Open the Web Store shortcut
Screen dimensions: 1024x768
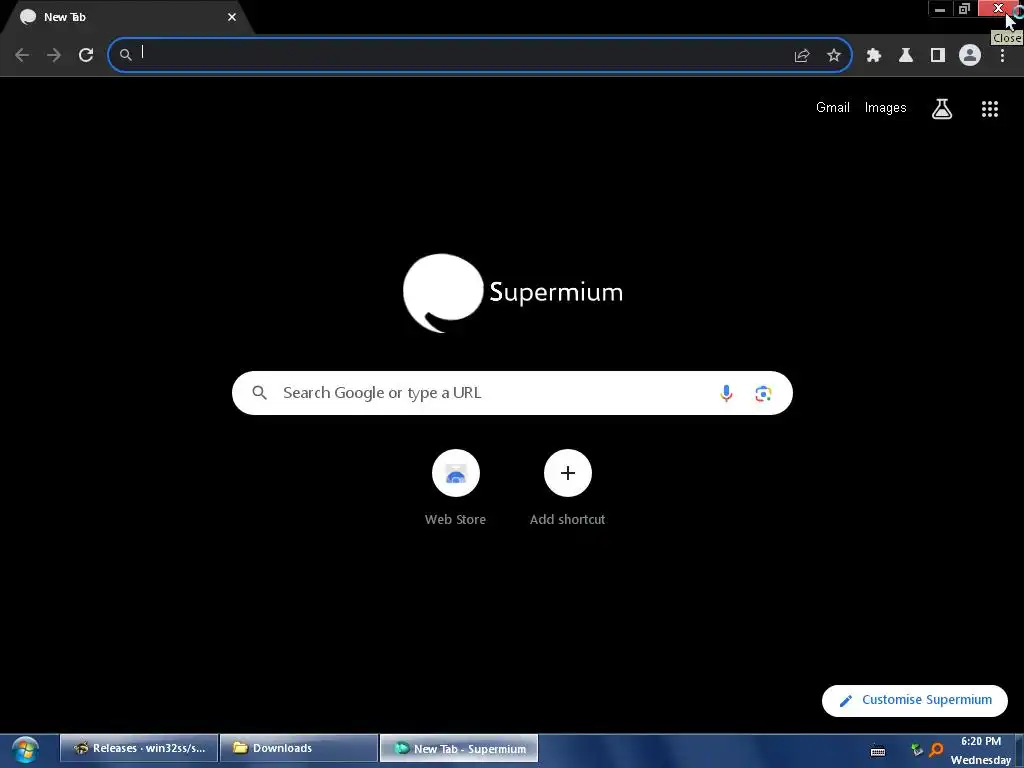click(456, 487)
